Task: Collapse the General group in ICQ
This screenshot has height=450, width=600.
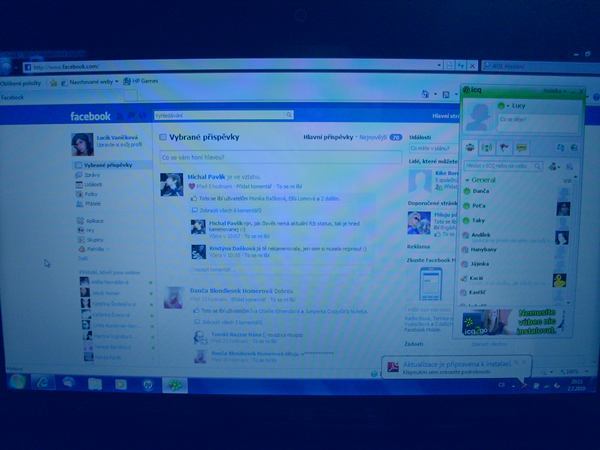Action: [x=467, y=179]
